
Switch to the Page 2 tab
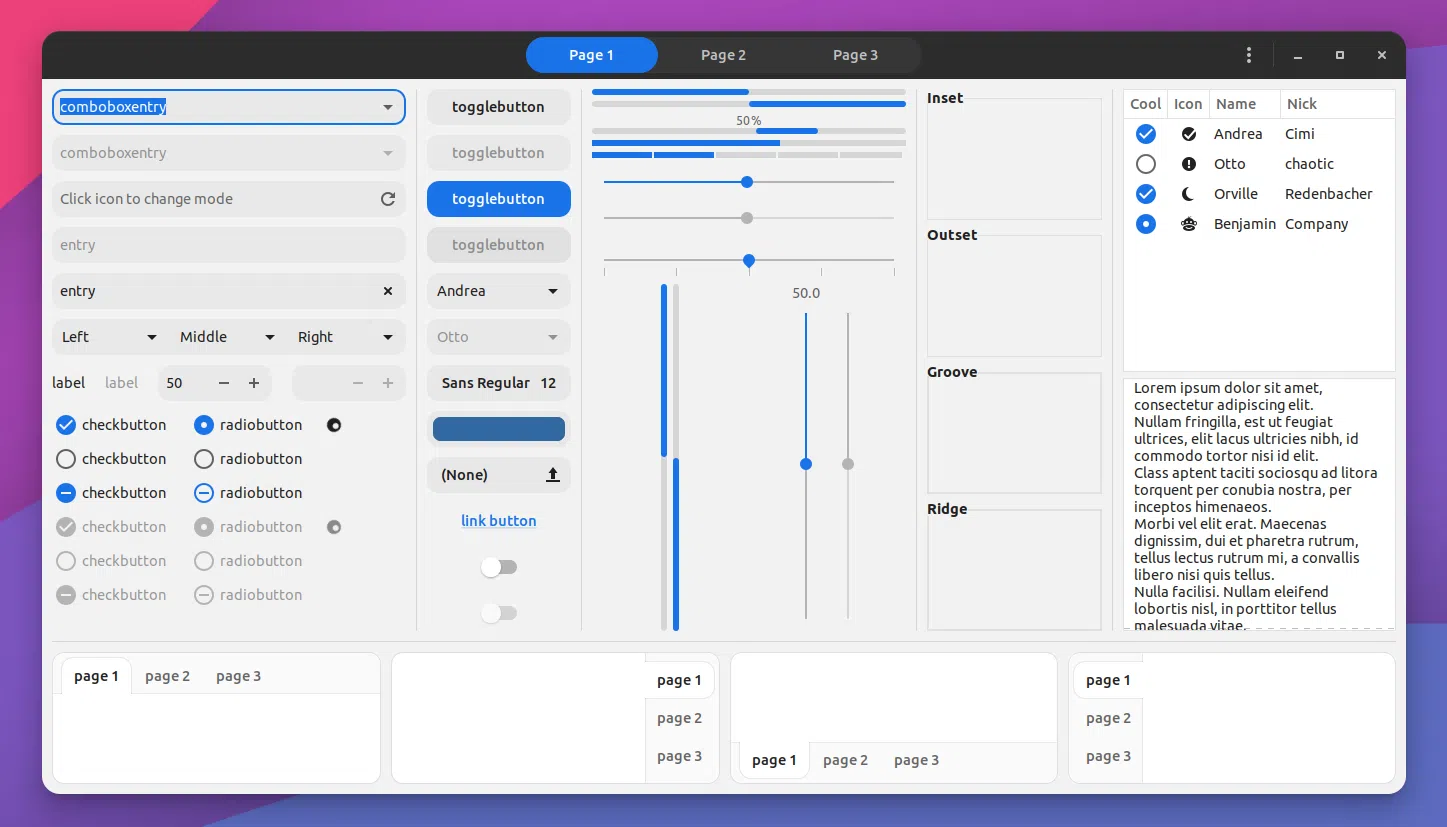(723, 55)
